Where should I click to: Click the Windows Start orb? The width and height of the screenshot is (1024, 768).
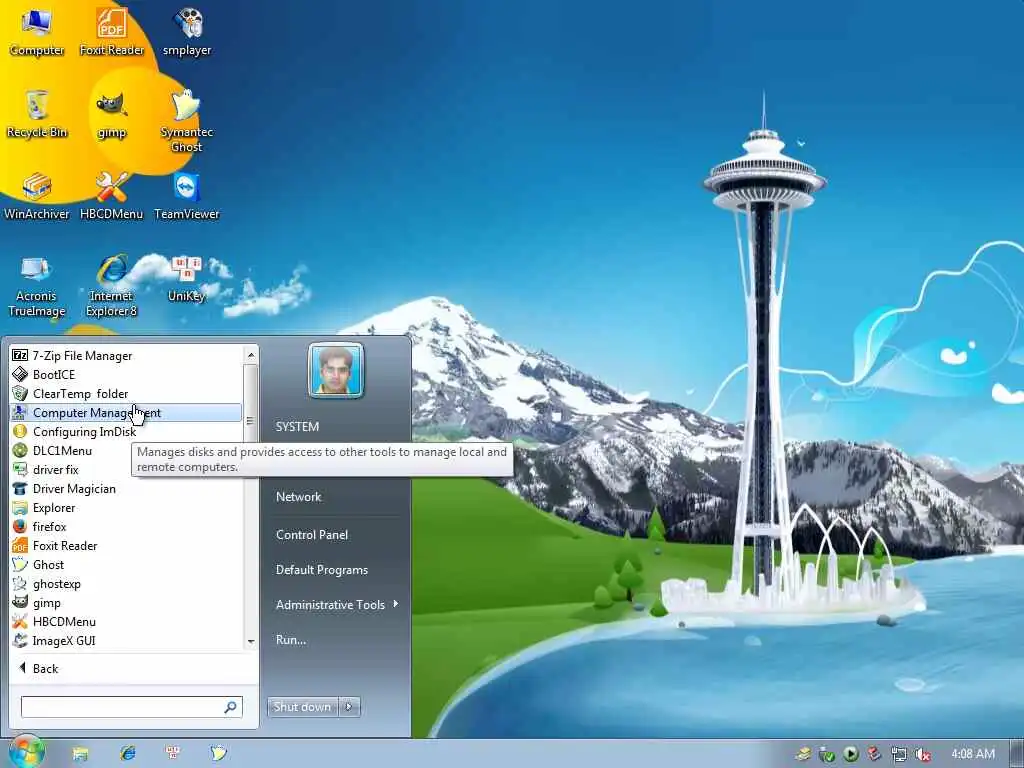click(x=26, y=751)
